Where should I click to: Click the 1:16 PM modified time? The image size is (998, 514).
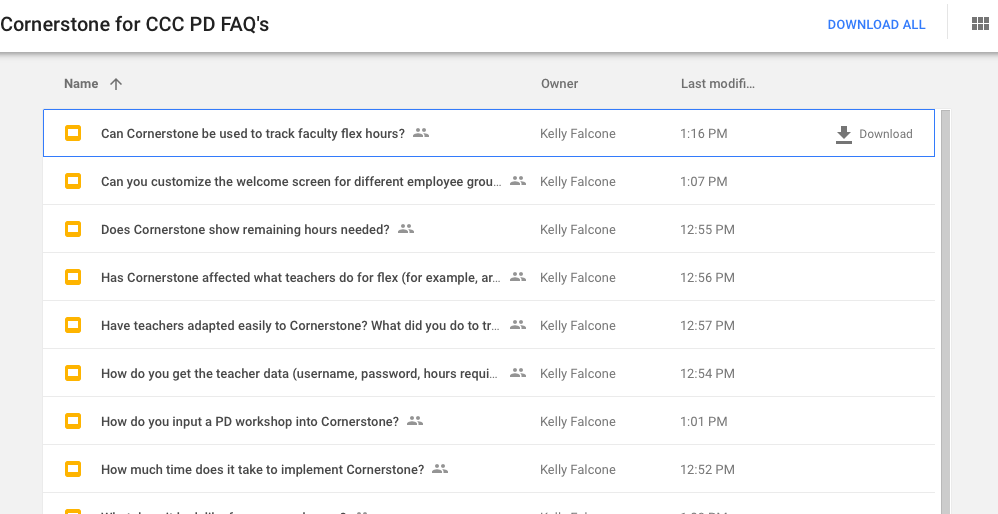704,134
